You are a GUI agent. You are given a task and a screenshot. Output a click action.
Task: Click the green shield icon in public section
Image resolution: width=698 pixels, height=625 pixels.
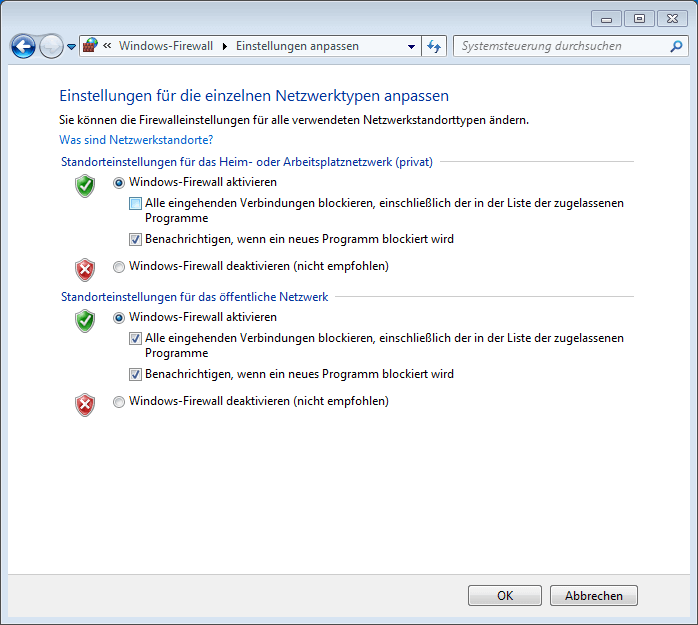tap(85, 321)
